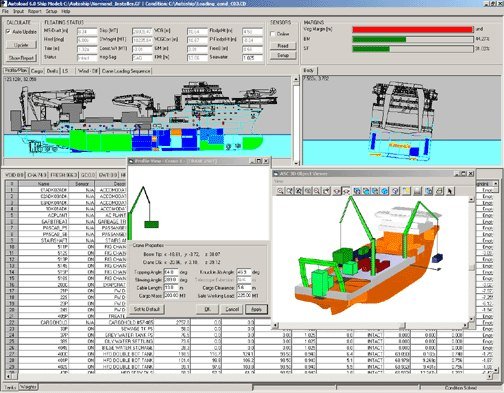Switch to the LS tab
The width and height of the screenshot is (504, 393).
[65, 71]
